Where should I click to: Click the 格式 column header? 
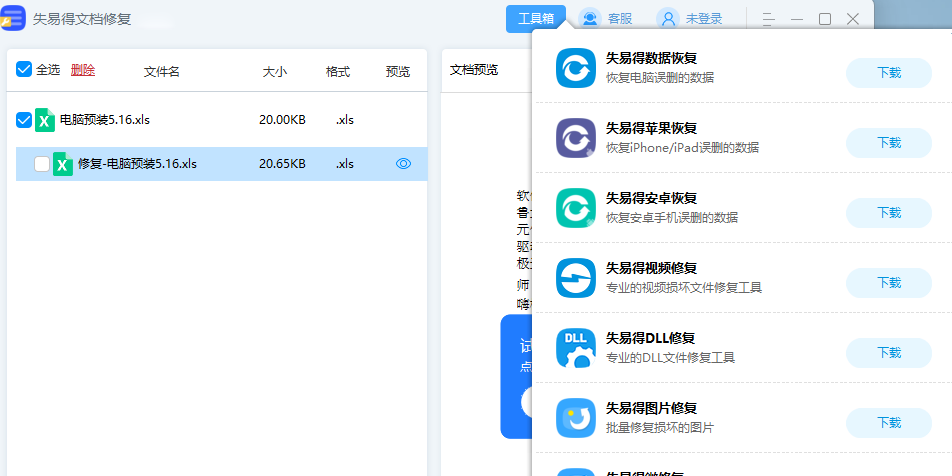tap(338, 72)
